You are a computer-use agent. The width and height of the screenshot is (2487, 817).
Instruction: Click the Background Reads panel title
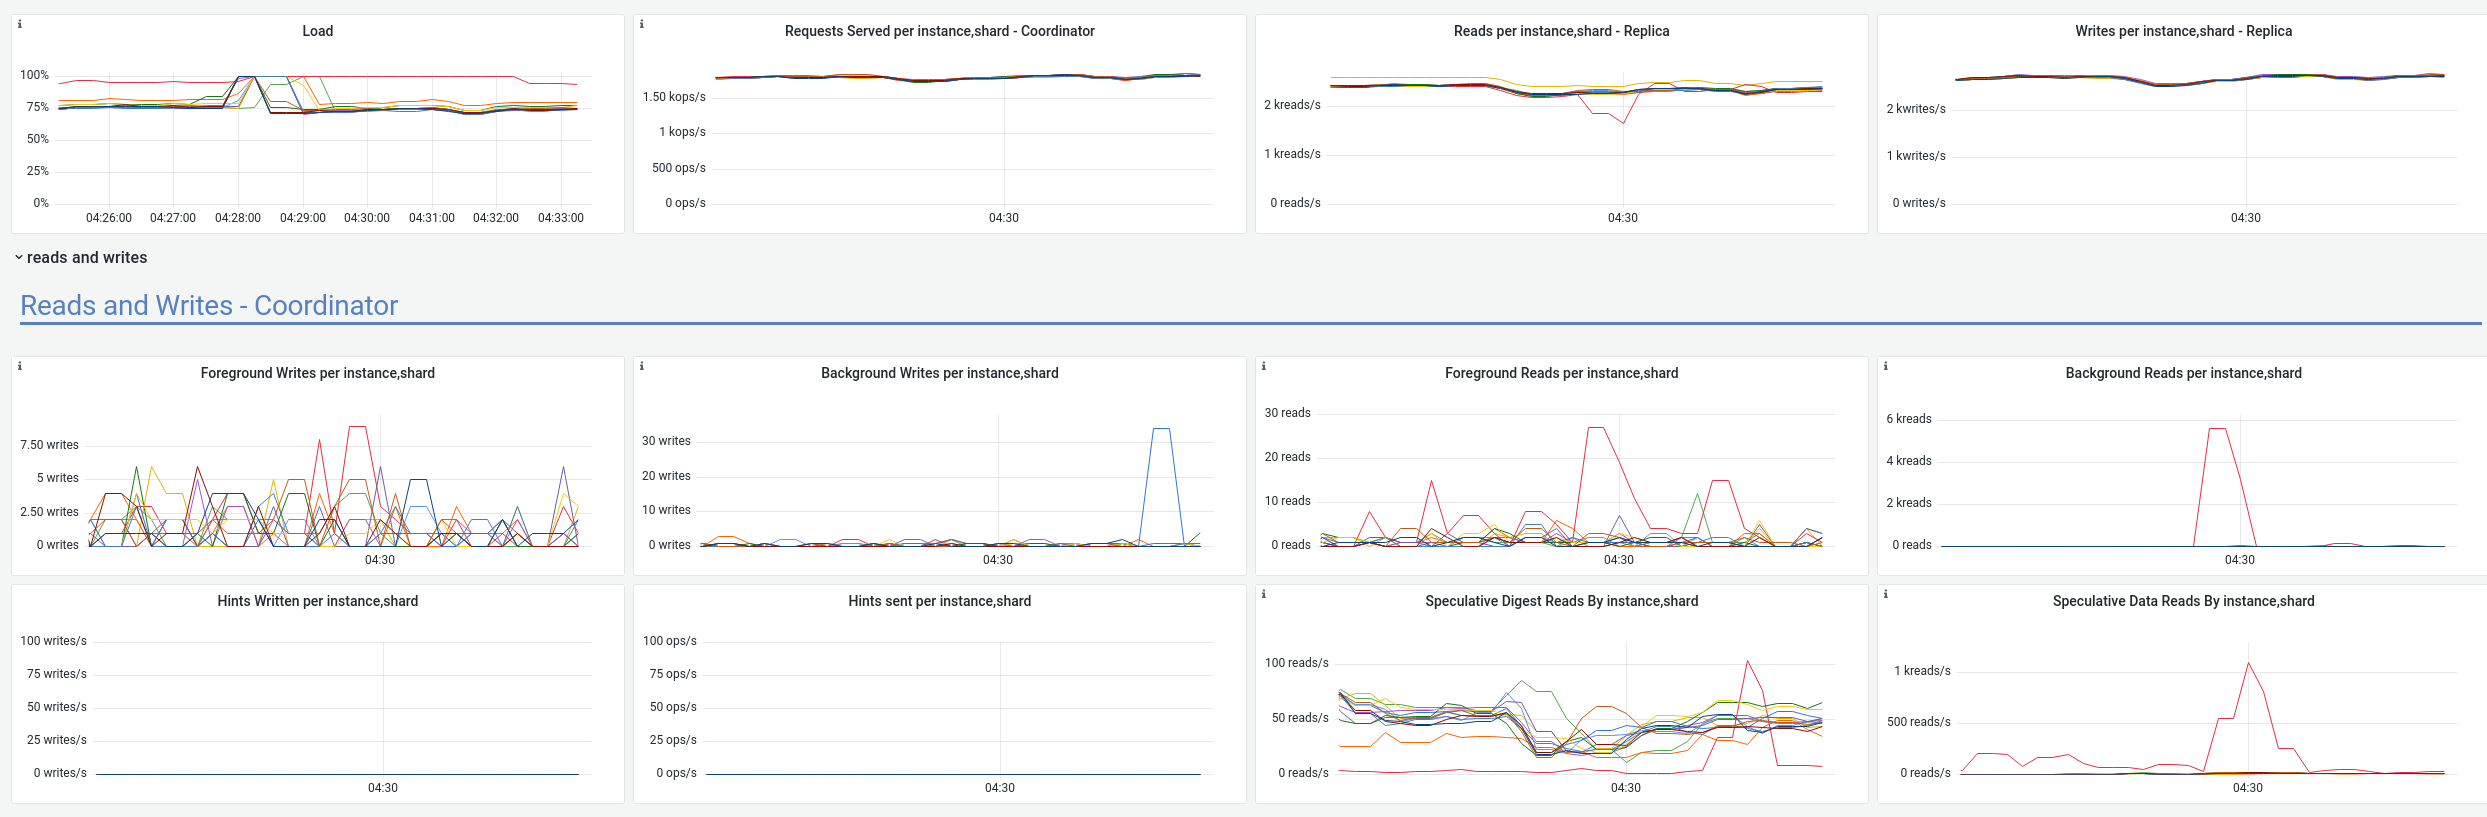tap(2182, 372)
